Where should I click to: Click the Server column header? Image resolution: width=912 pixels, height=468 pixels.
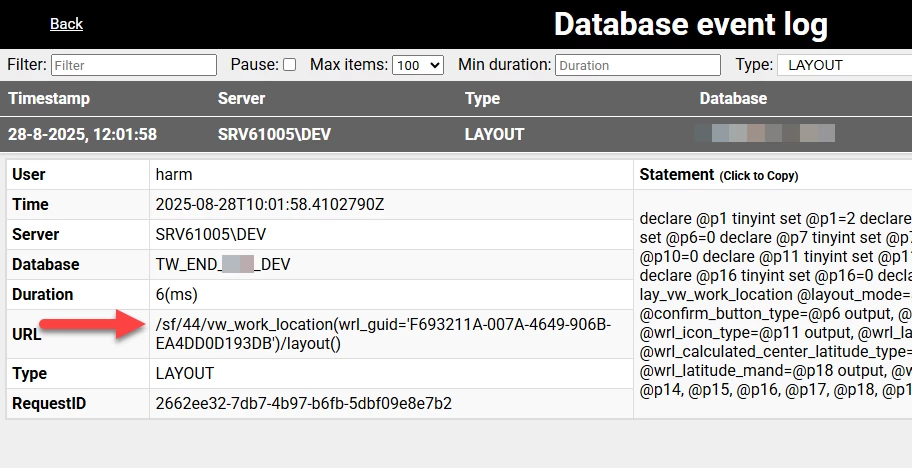(241, 99)
